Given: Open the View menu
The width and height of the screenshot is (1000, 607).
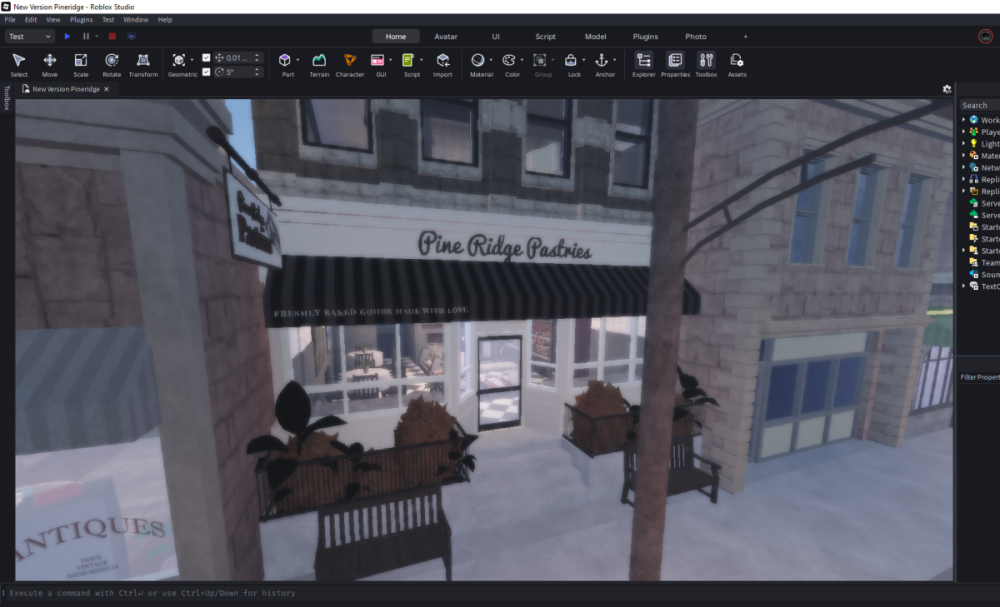Looking at the screenshot, I should click(x=53, y=20).
